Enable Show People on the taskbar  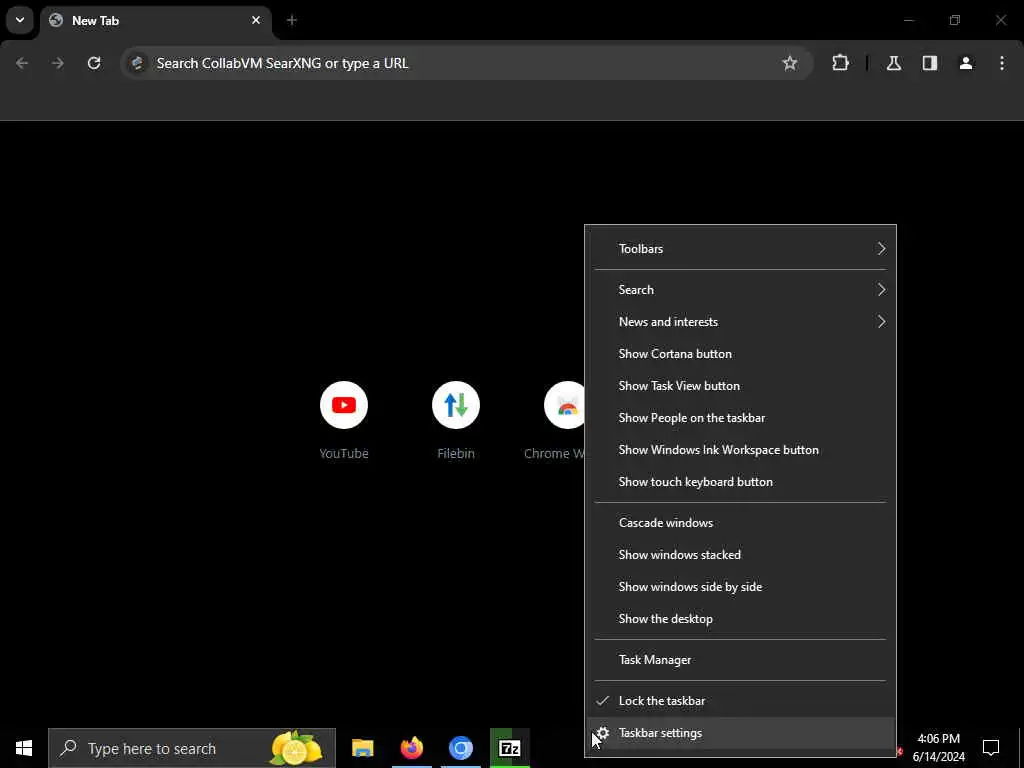click(x=741, y=417)
